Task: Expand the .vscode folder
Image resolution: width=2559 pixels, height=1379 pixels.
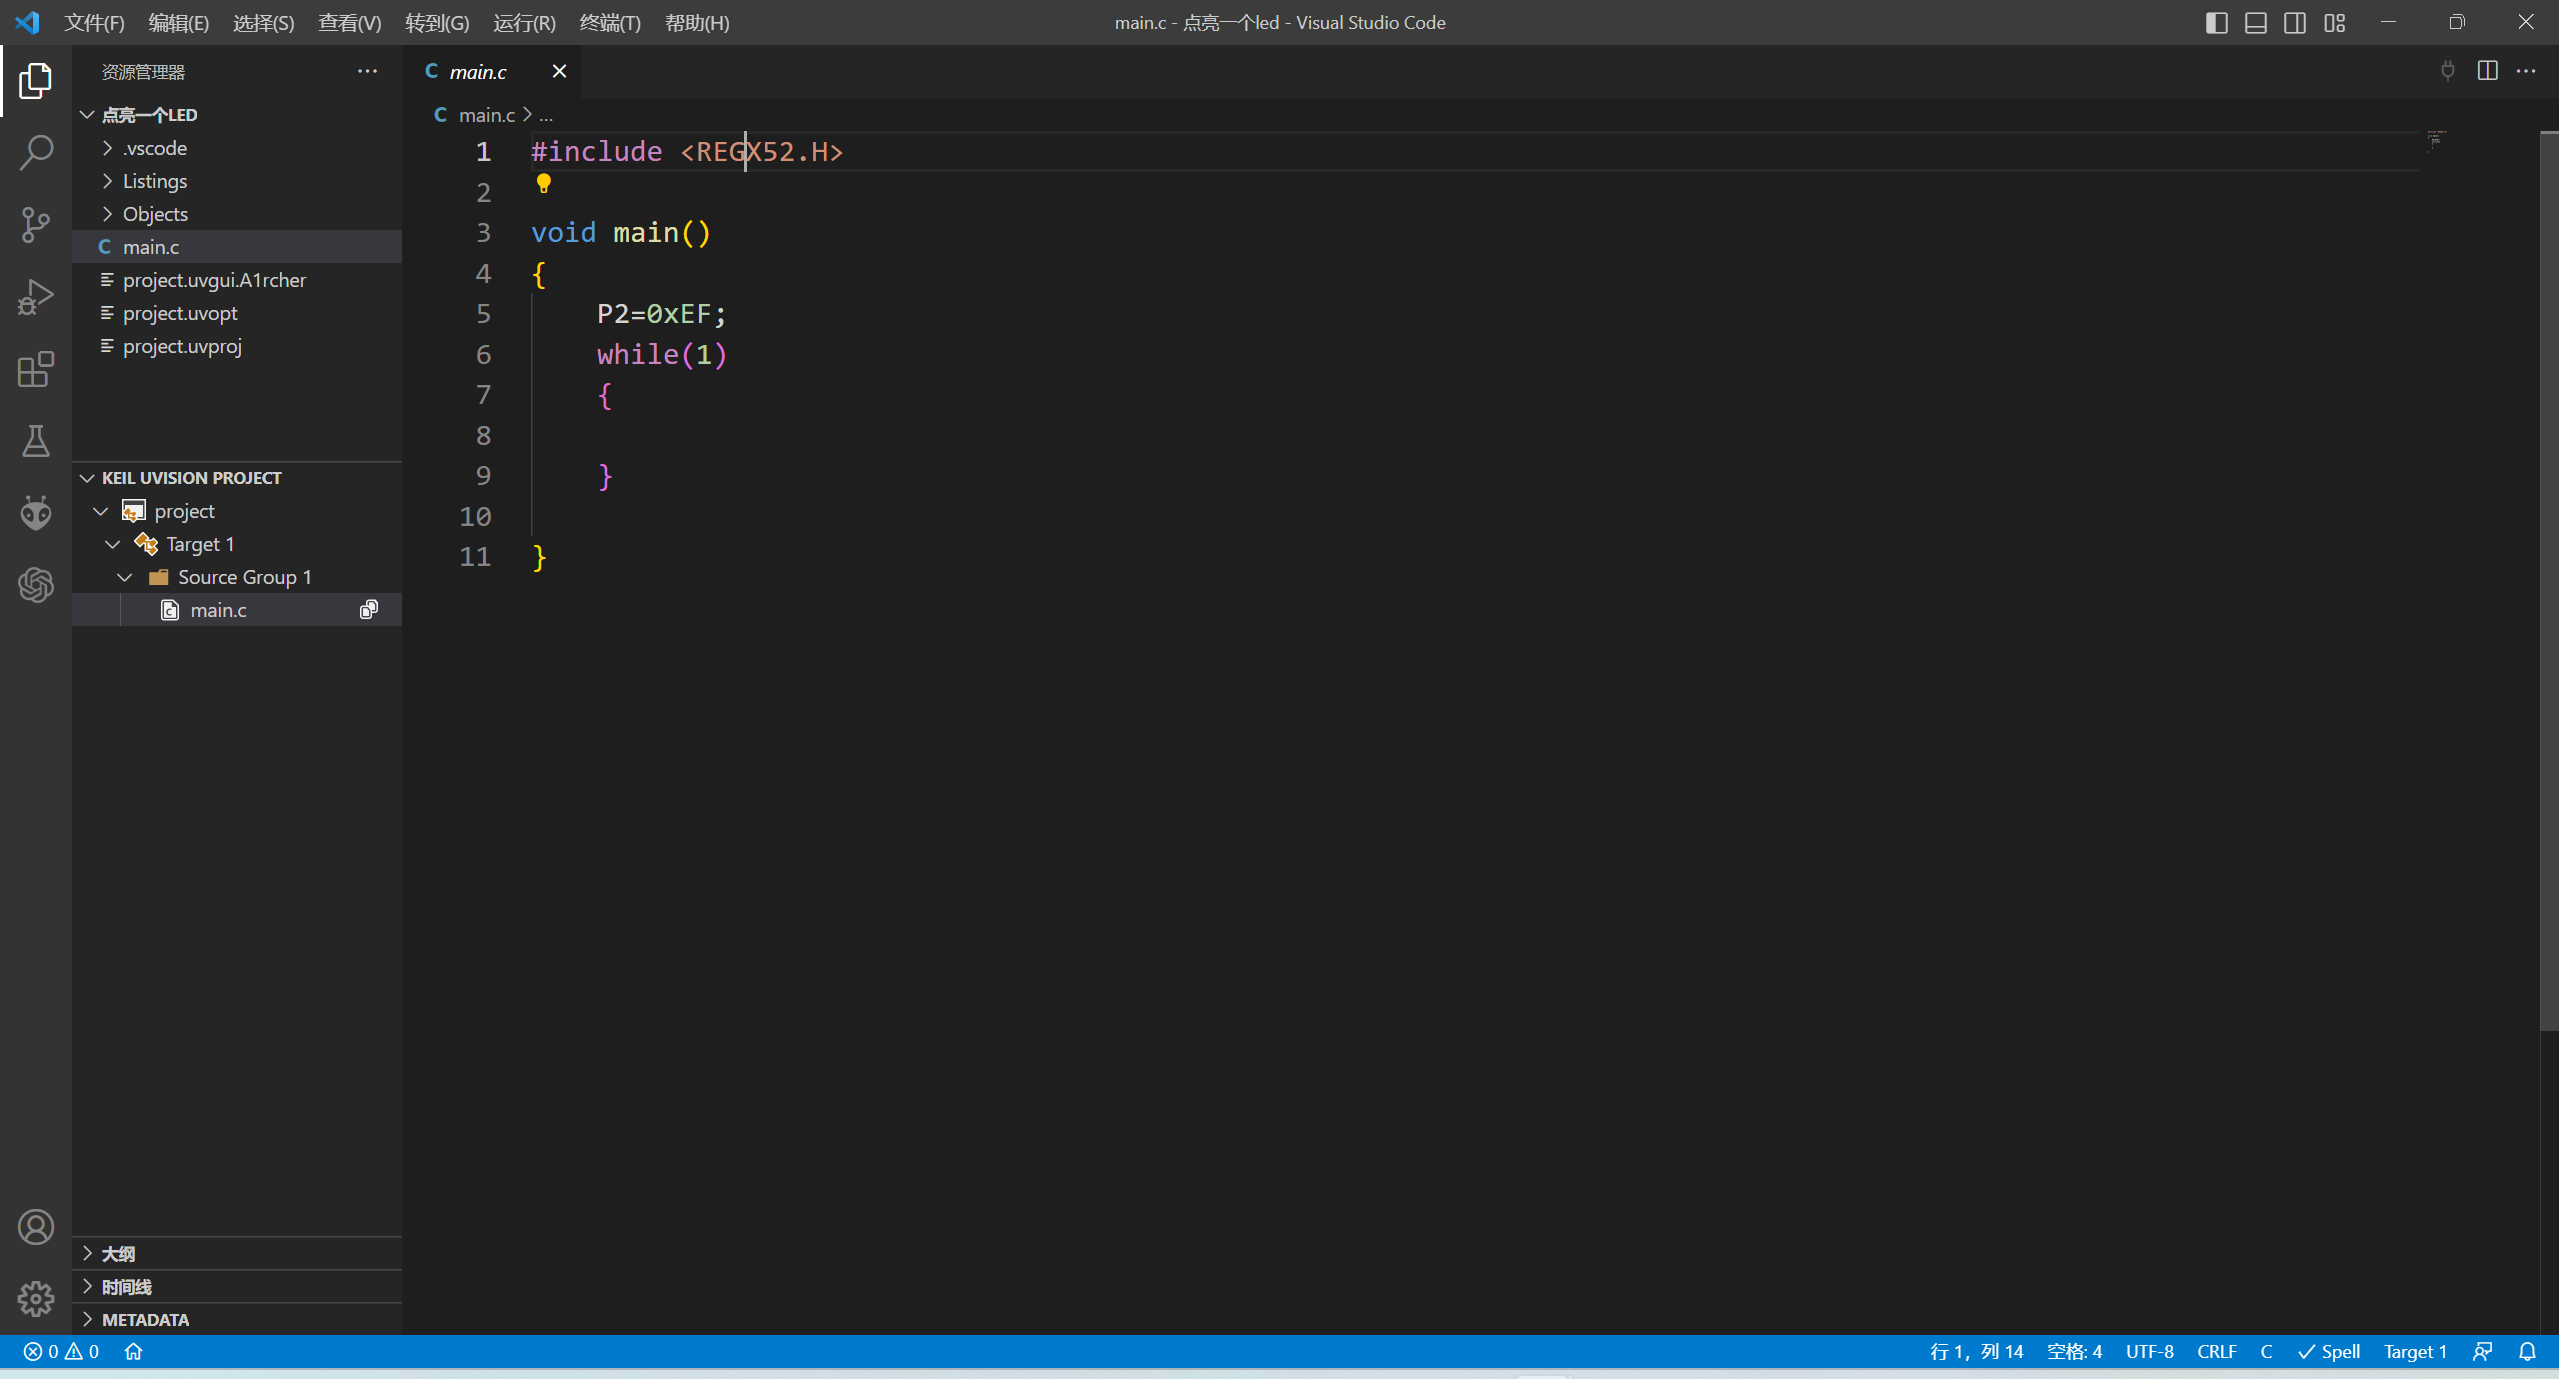Action: 155,148
